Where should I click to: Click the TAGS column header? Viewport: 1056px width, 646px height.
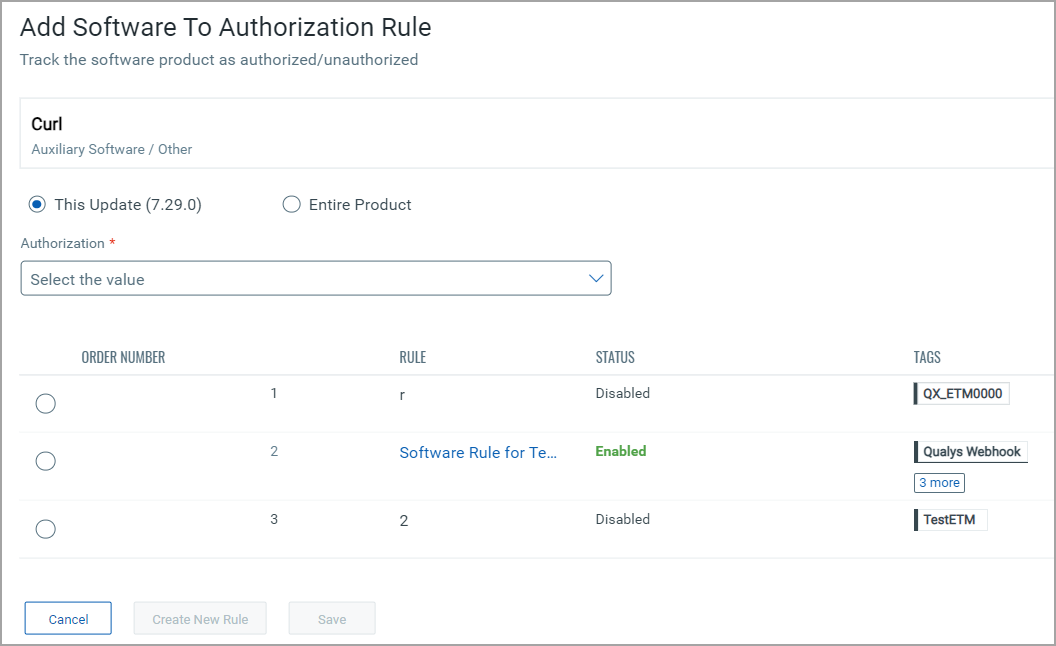927,357
